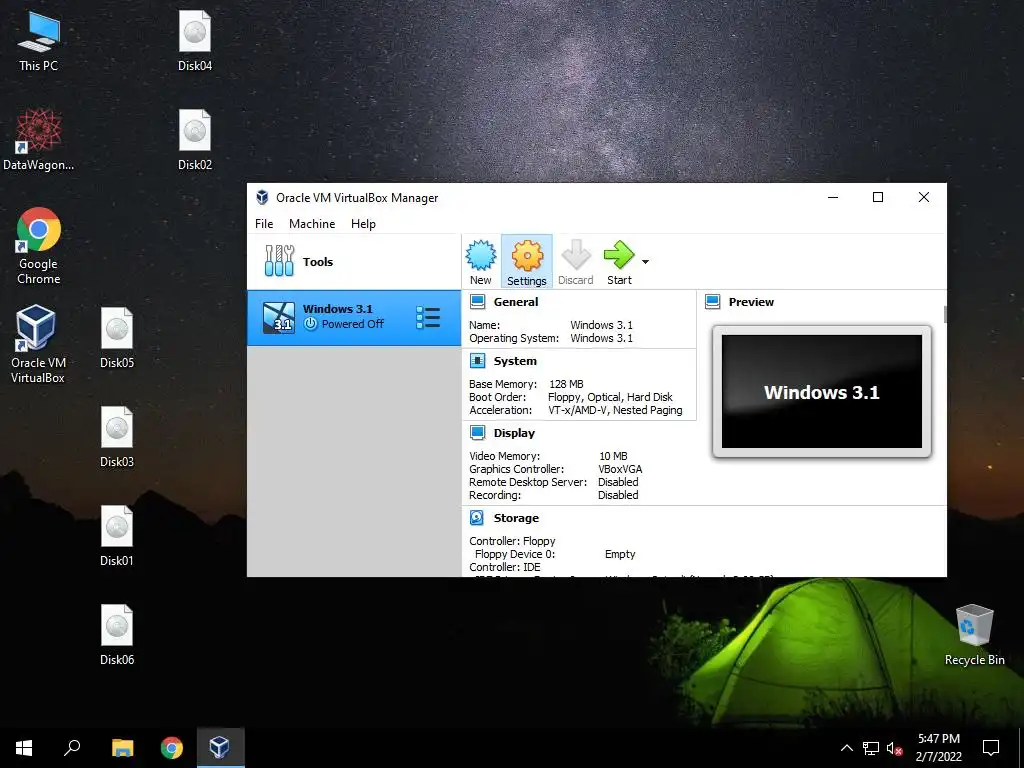
Task: Click the Floppy Device 0 Empty value
Action: (x=620, y=554)
